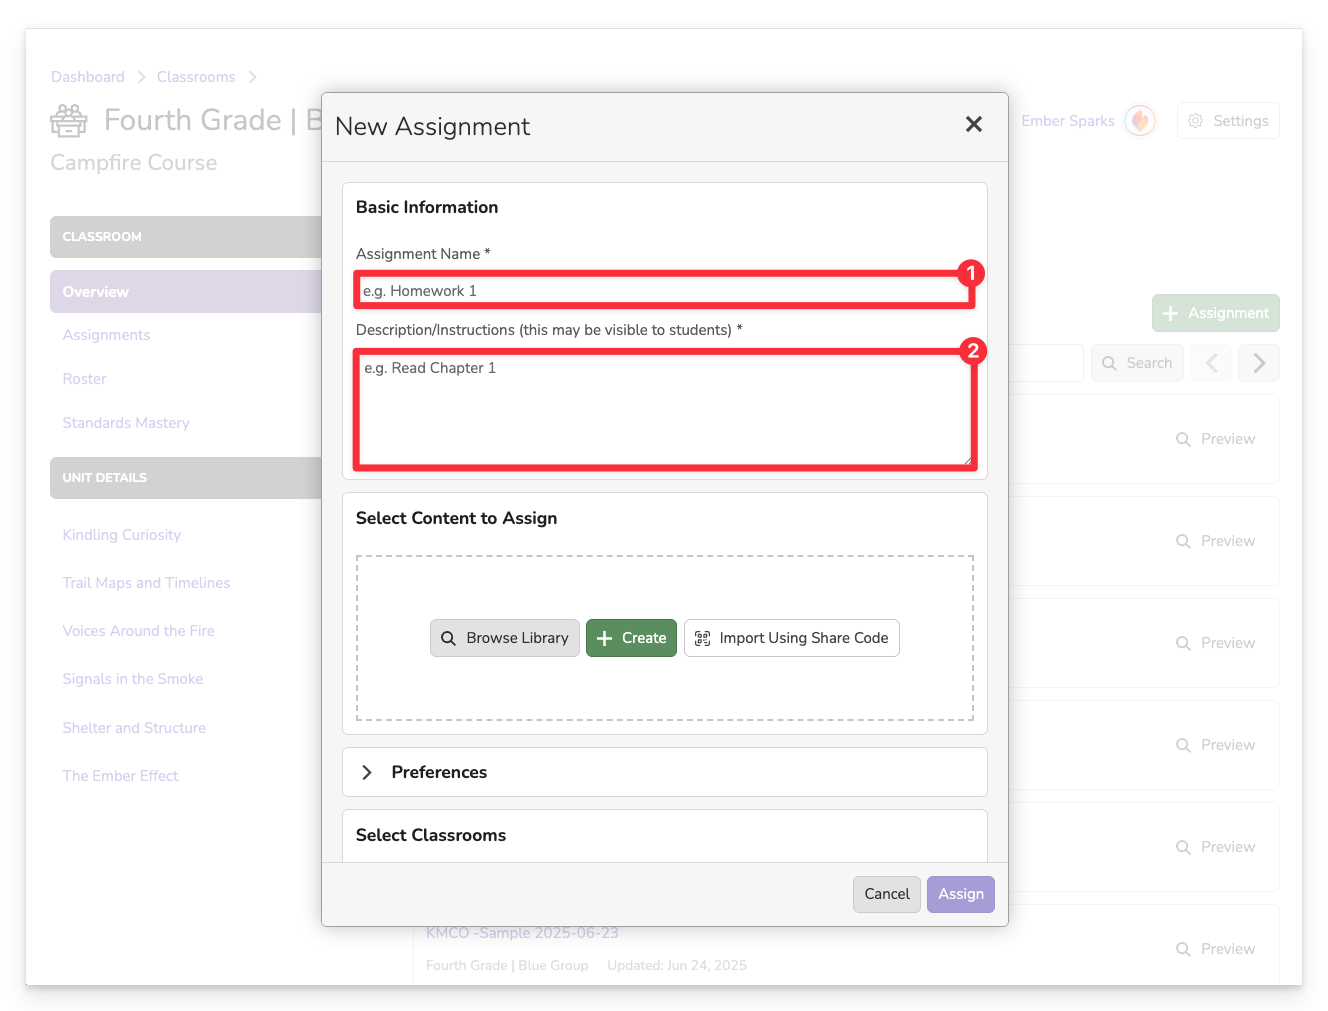
Task: Click the green Assignment add button
Action: pos(1215,313)
